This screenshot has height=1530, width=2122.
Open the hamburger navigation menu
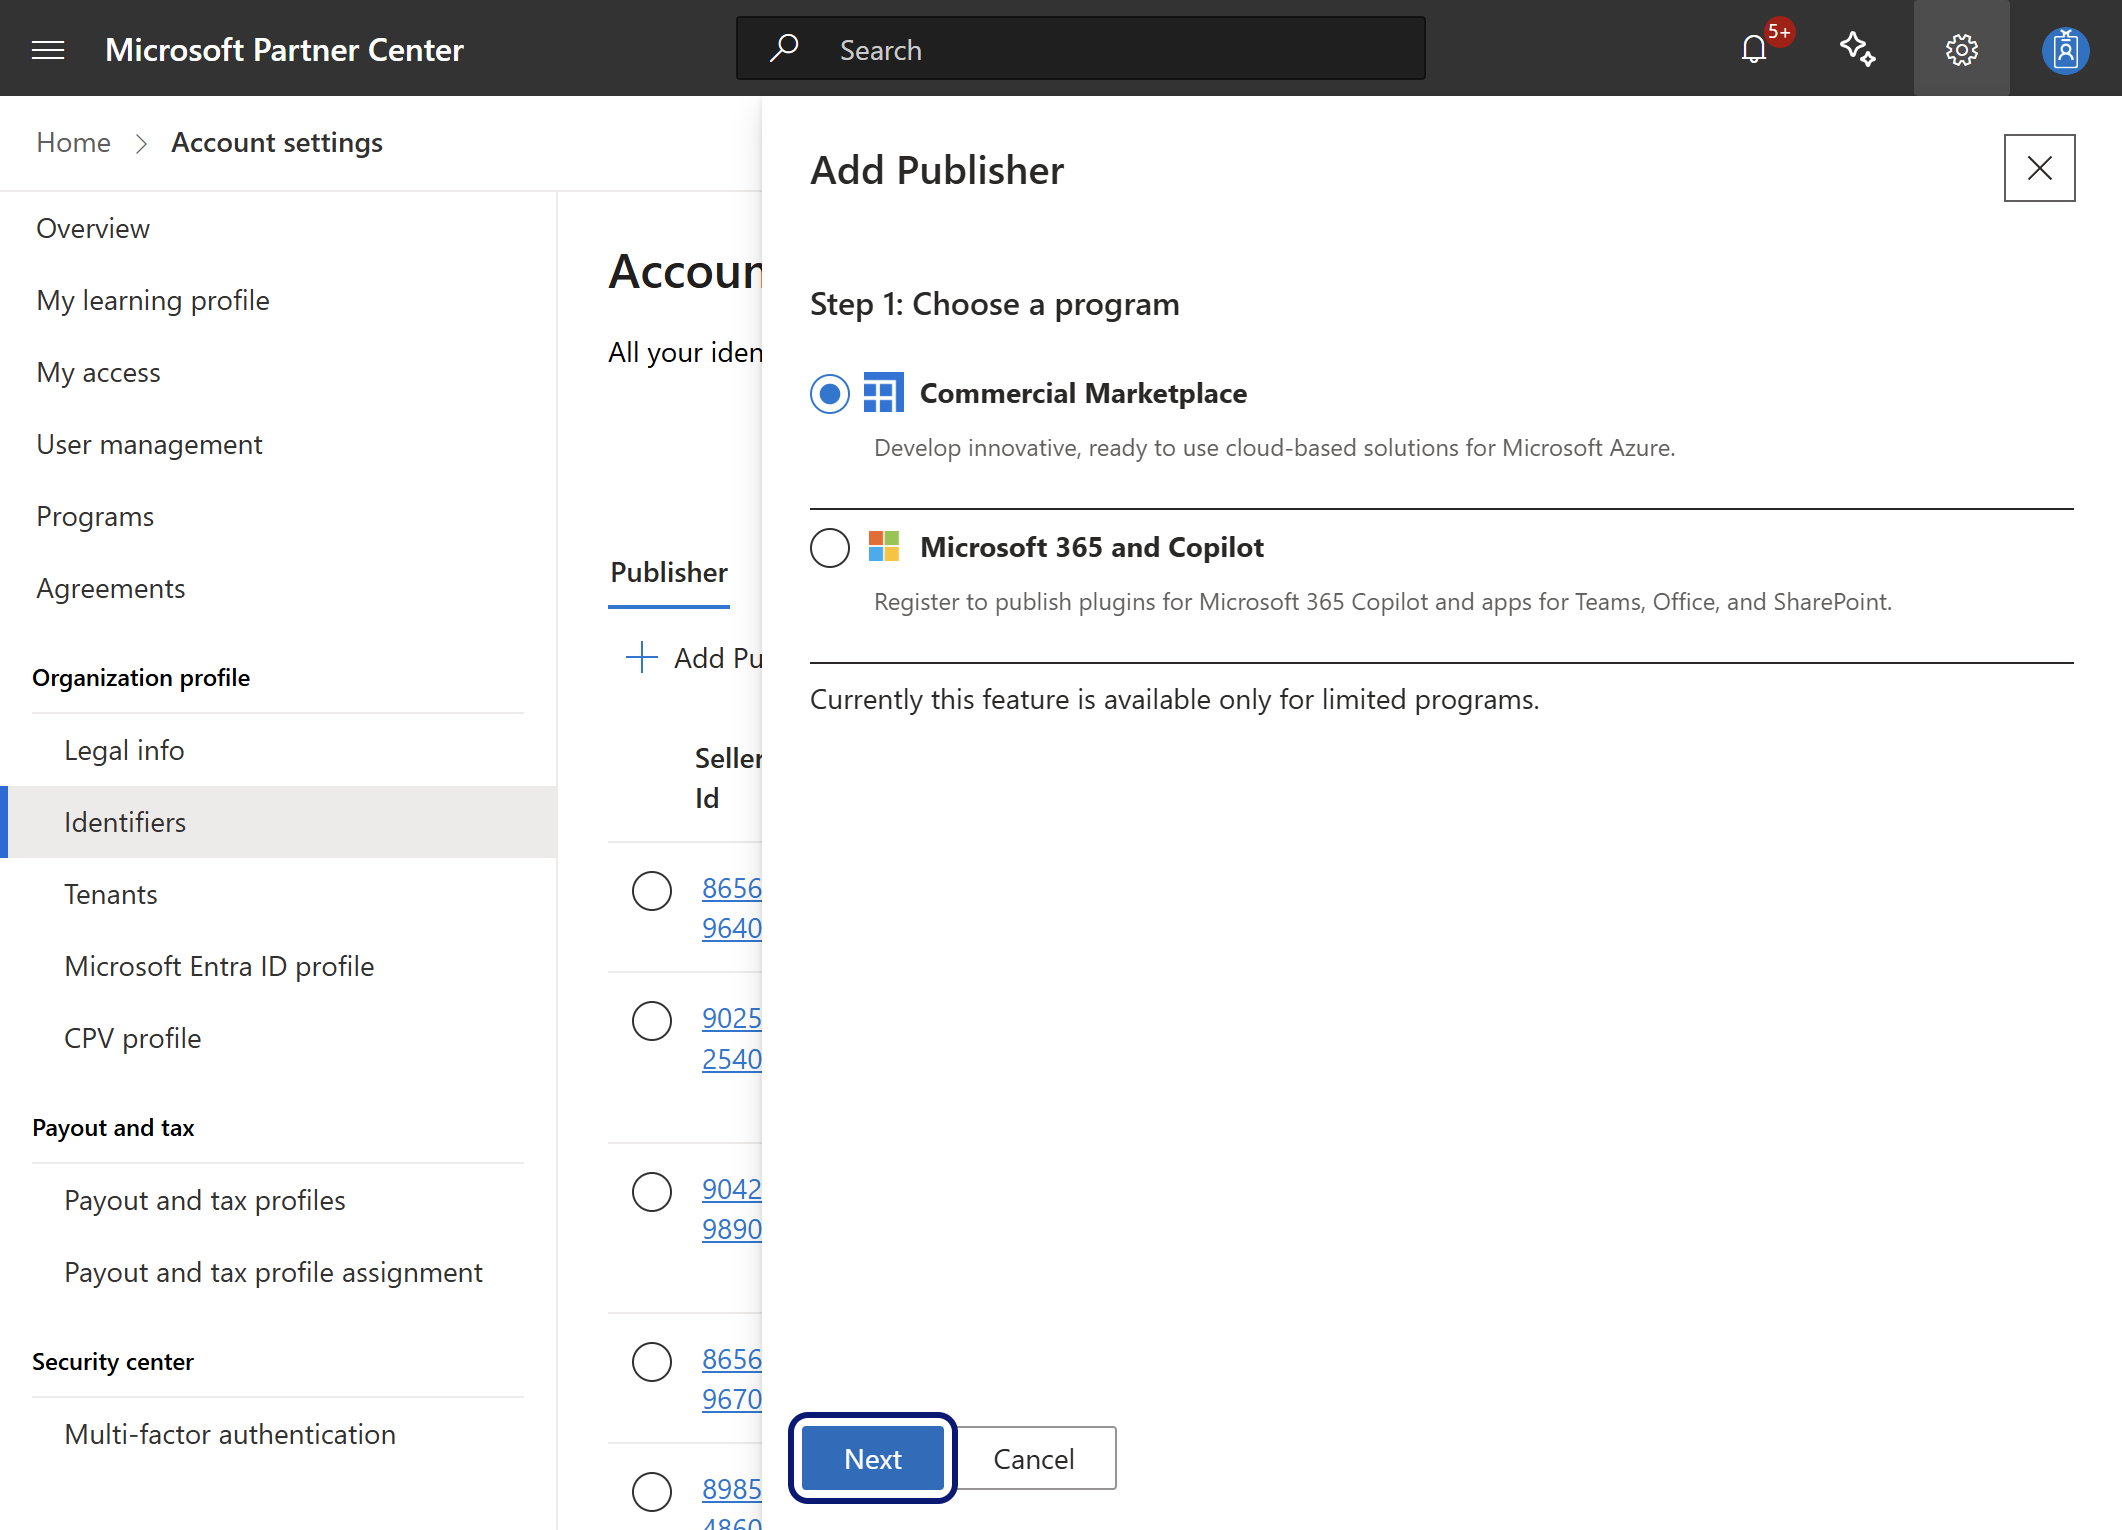[x=48, y=49]
